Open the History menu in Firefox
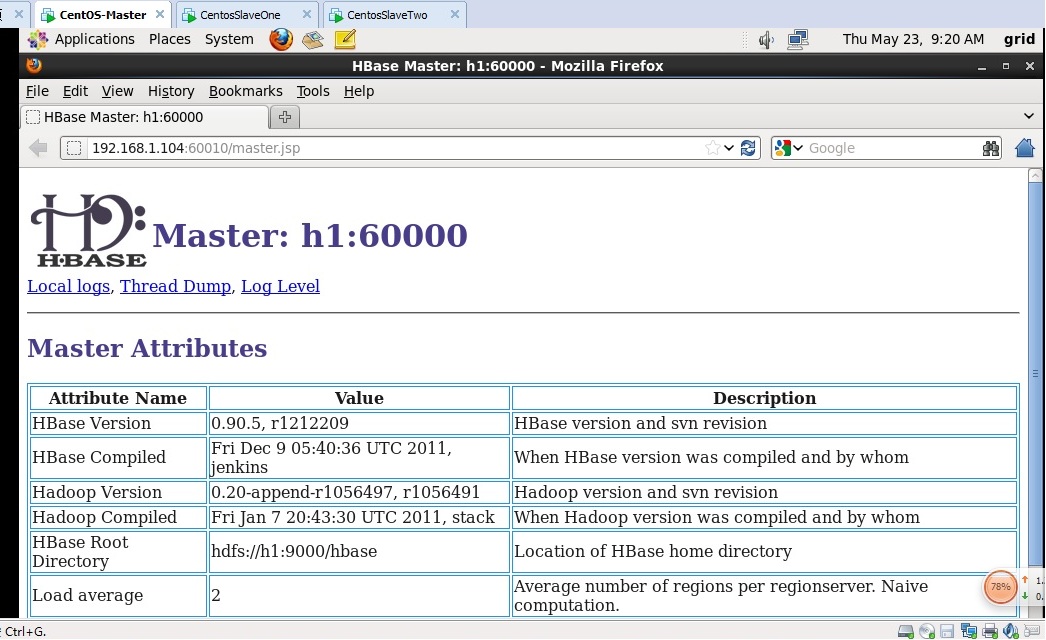 click(170, 91)
